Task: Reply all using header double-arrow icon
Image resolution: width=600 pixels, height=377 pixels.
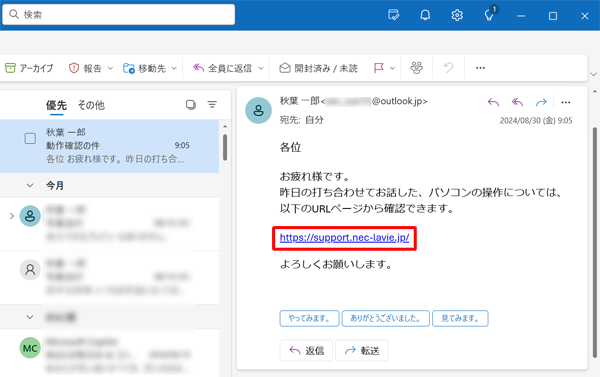Action: [517, 102]
